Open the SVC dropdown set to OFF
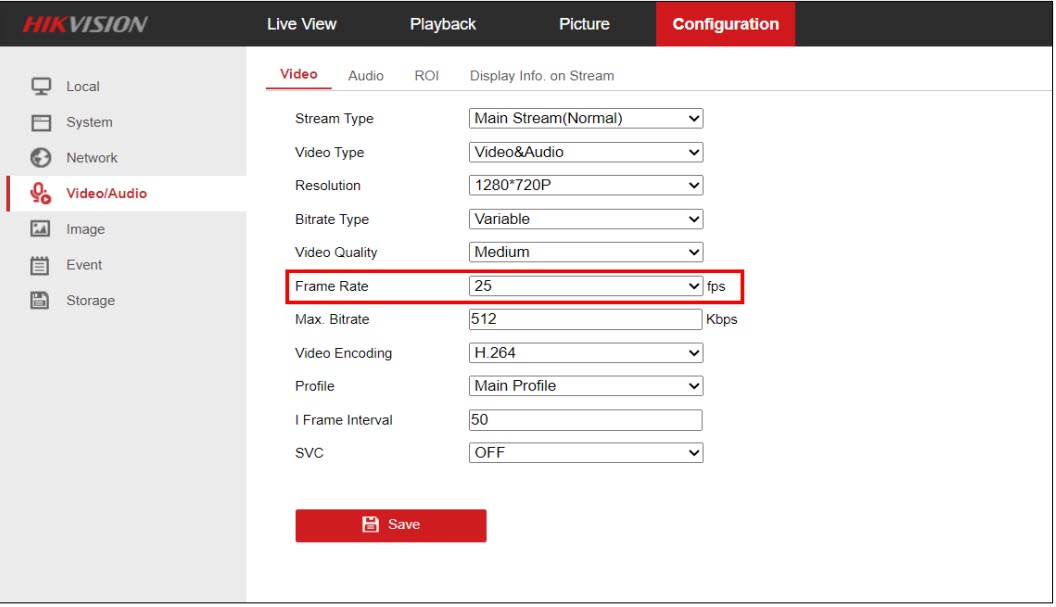Image resolution: width=1056 pixels, height=607 pixels. 585,453
